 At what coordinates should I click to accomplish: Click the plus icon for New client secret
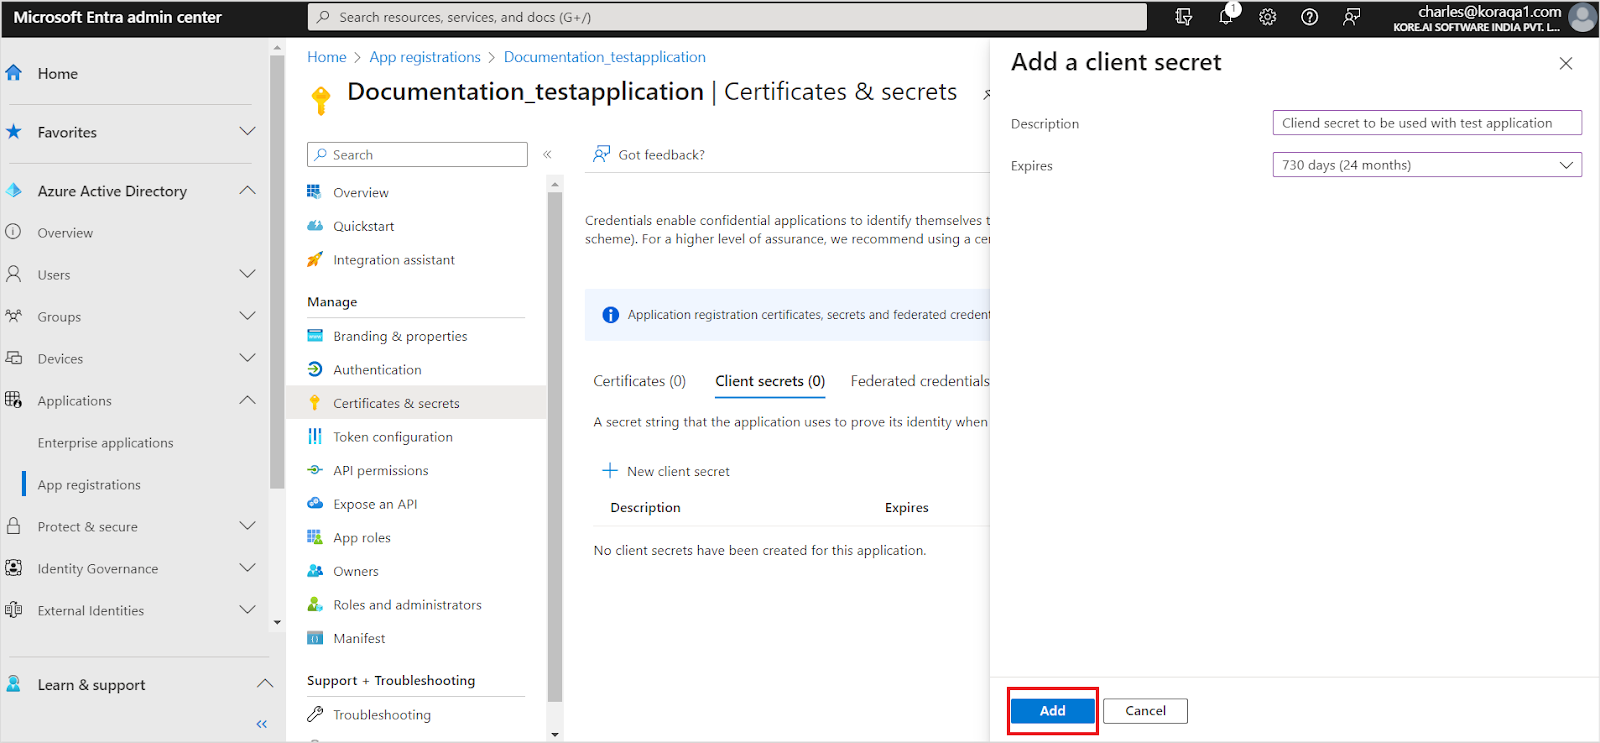point(609,471)
